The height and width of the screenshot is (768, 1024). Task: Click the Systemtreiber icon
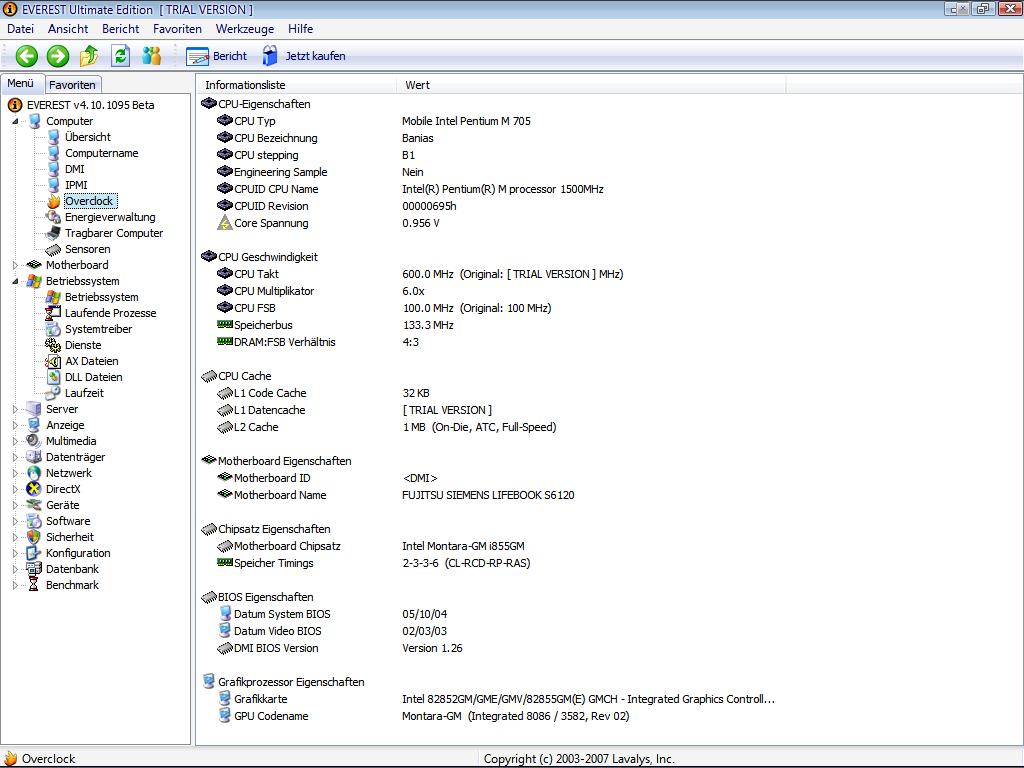point(53,329)
